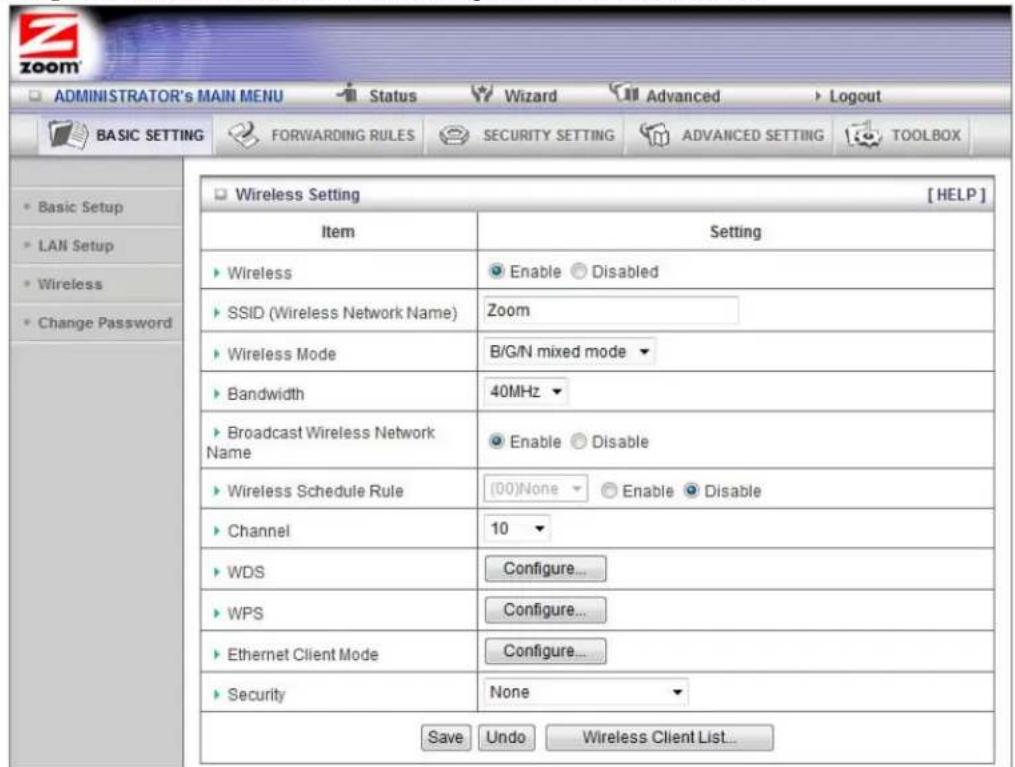Viewport: 1015px width, 767px height.
Task: Disable Wireless Schedule Rule
Action: tap(691, 491)
